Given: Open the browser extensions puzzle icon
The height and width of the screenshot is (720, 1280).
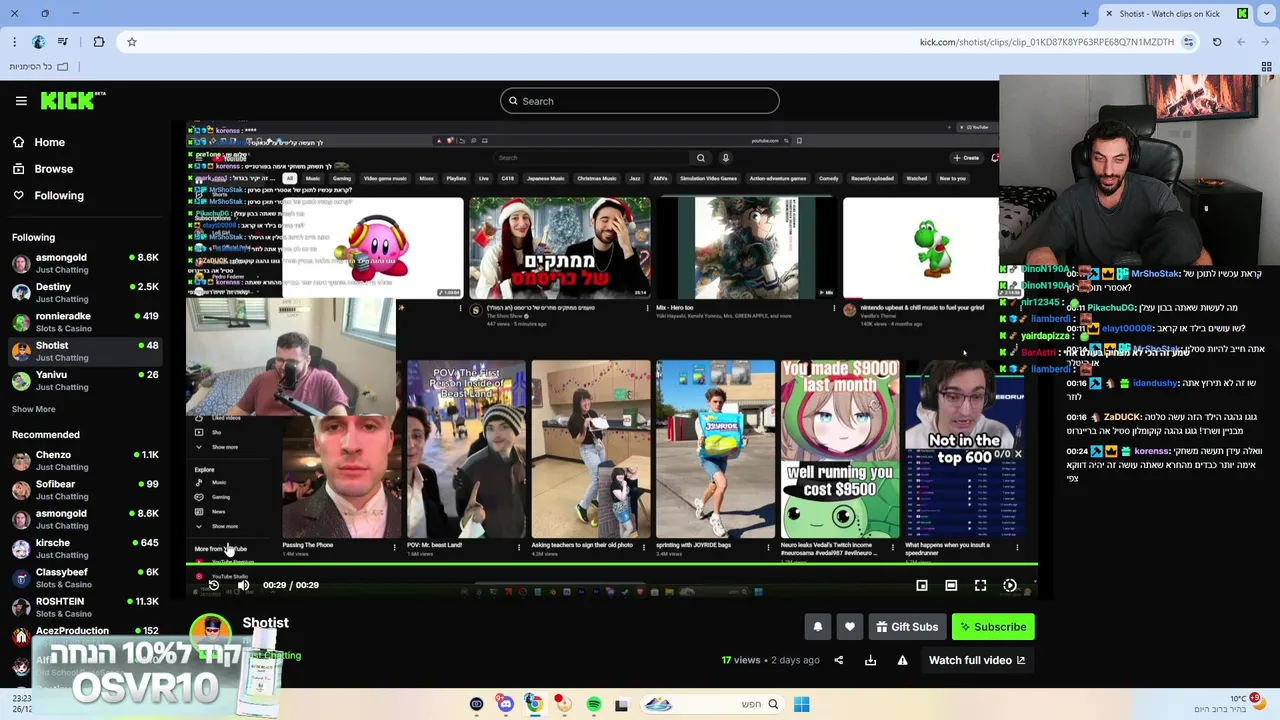Looking at the screenshot, I should click(98, 42).
